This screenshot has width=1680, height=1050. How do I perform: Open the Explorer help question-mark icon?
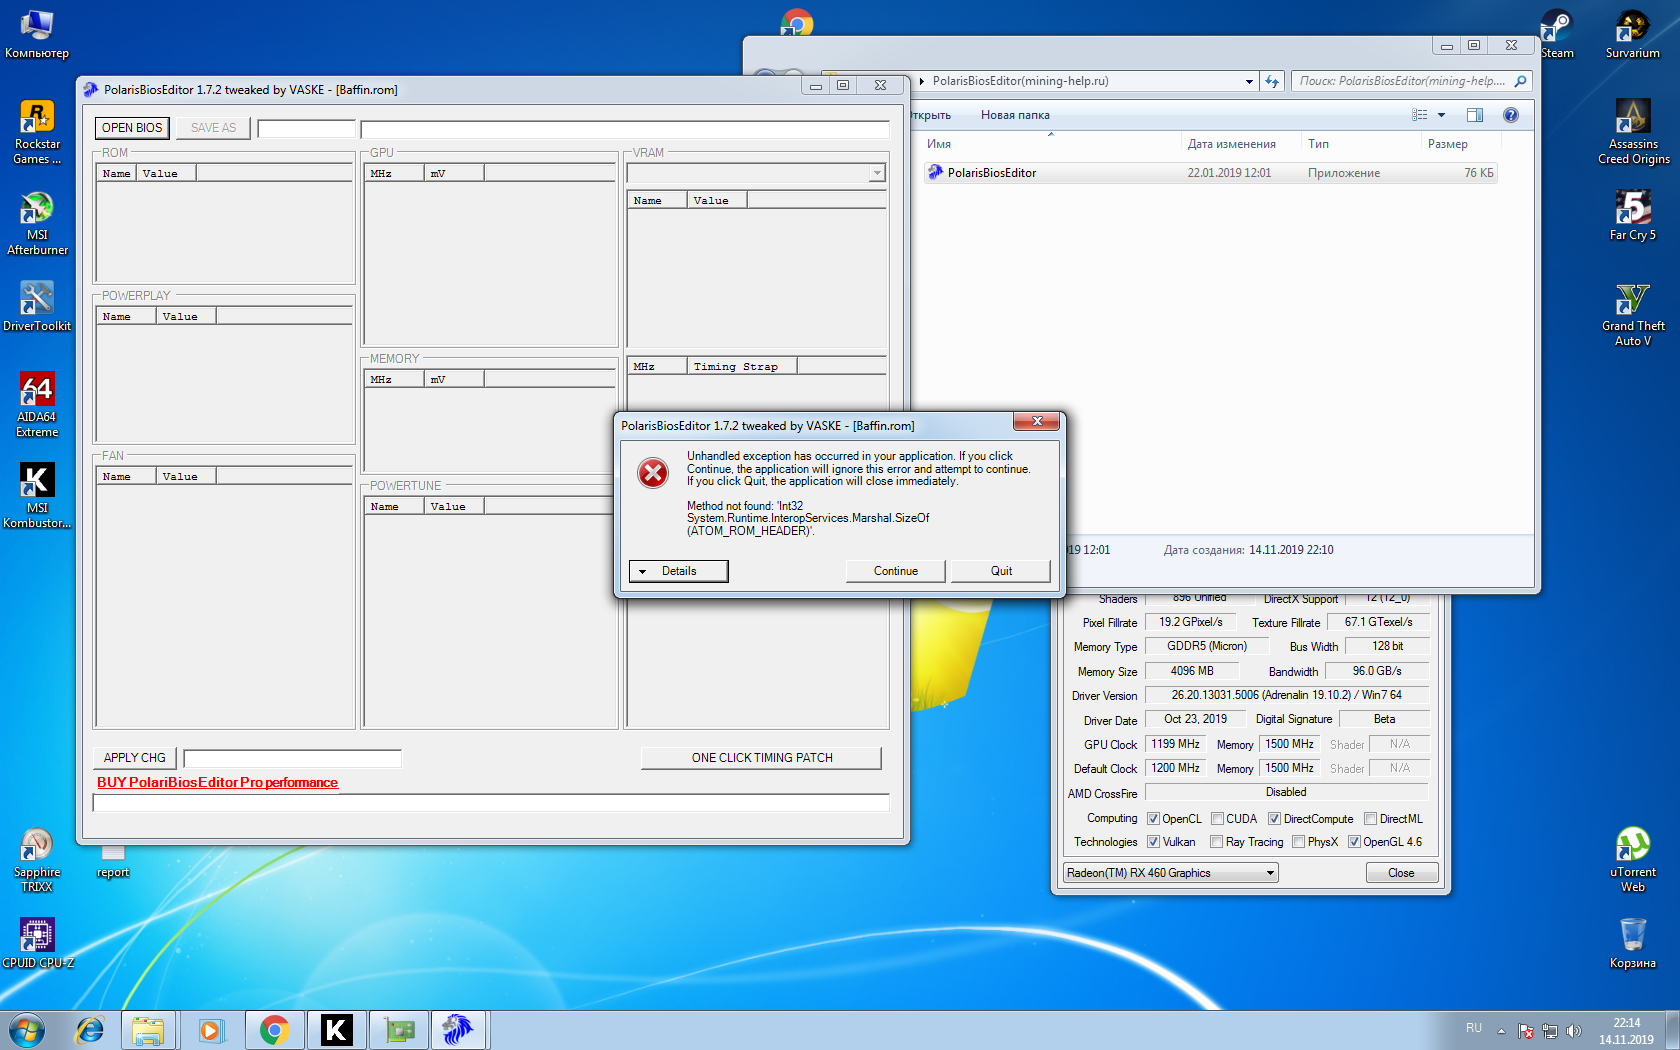1511,115
